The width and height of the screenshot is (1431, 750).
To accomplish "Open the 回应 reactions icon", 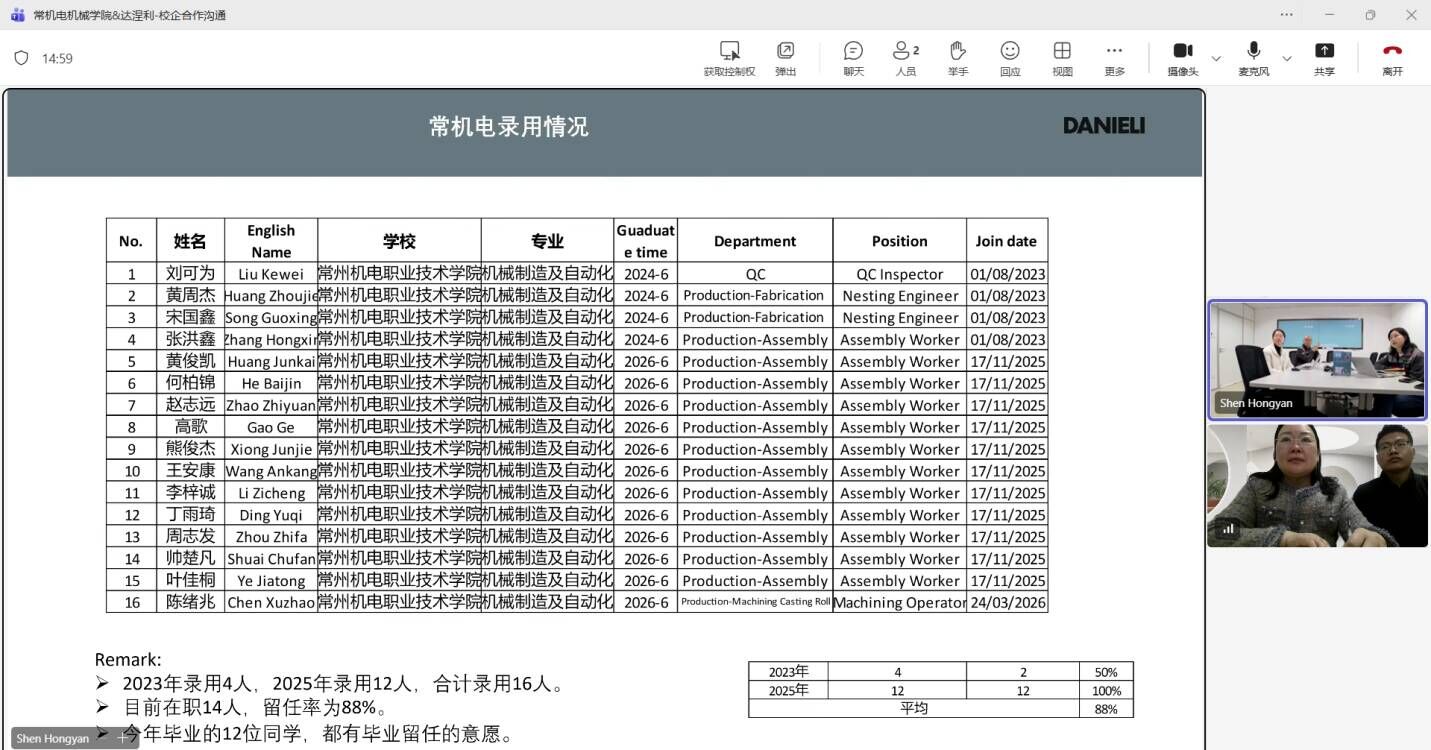I will coord(1010,51).
